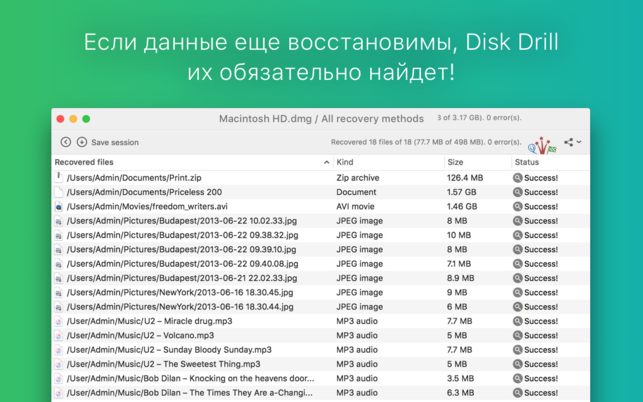
Task: Close window with red button
Action: [x=60, y=119]
